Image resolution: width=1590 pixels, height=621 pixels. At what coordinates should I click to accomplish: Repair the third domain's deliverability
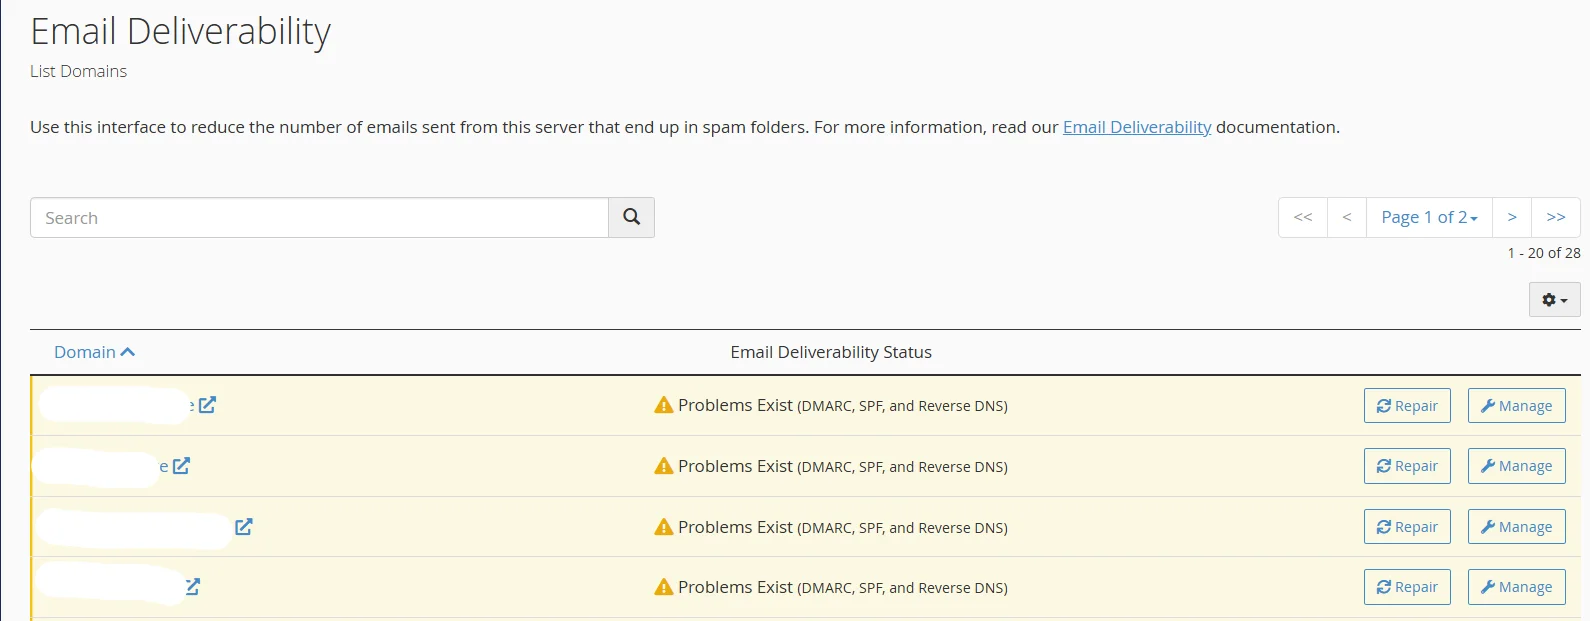click(1407, 527)
